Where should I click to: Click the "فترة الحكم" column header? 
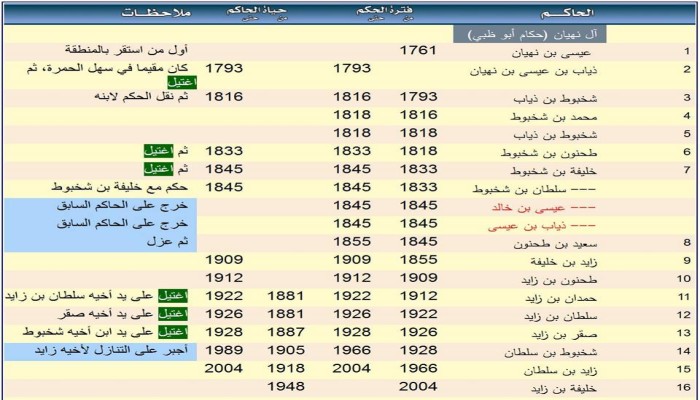[x=384, y=11]
